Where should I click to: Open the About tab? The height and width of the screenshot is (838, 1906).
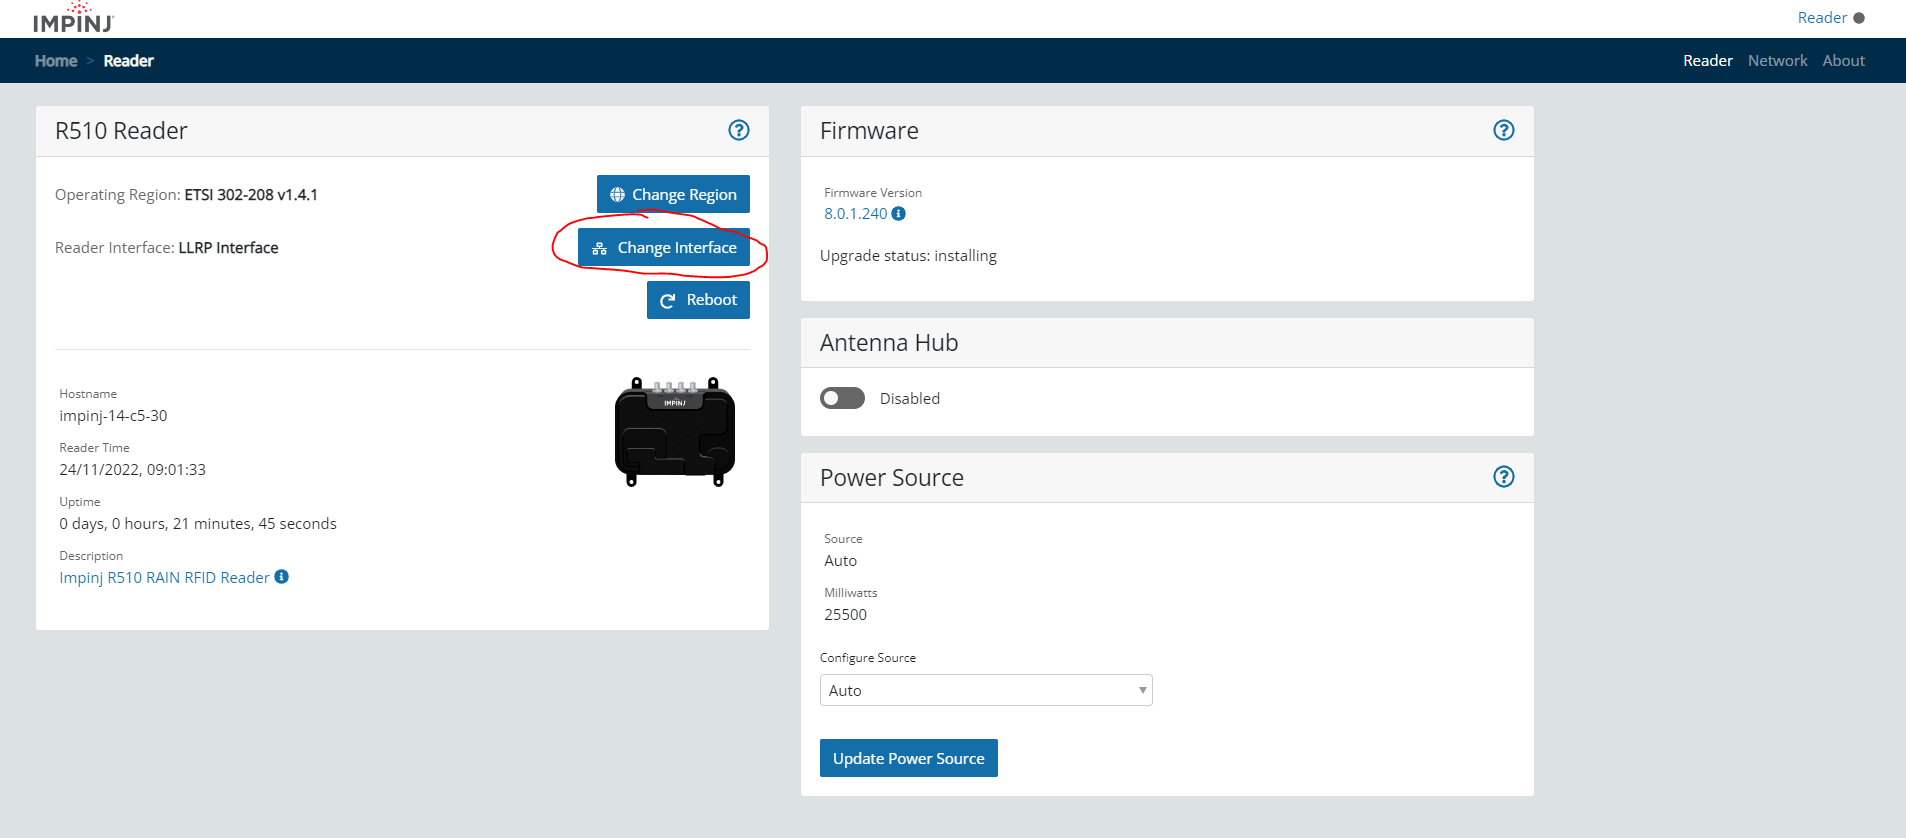point(1844,61)
